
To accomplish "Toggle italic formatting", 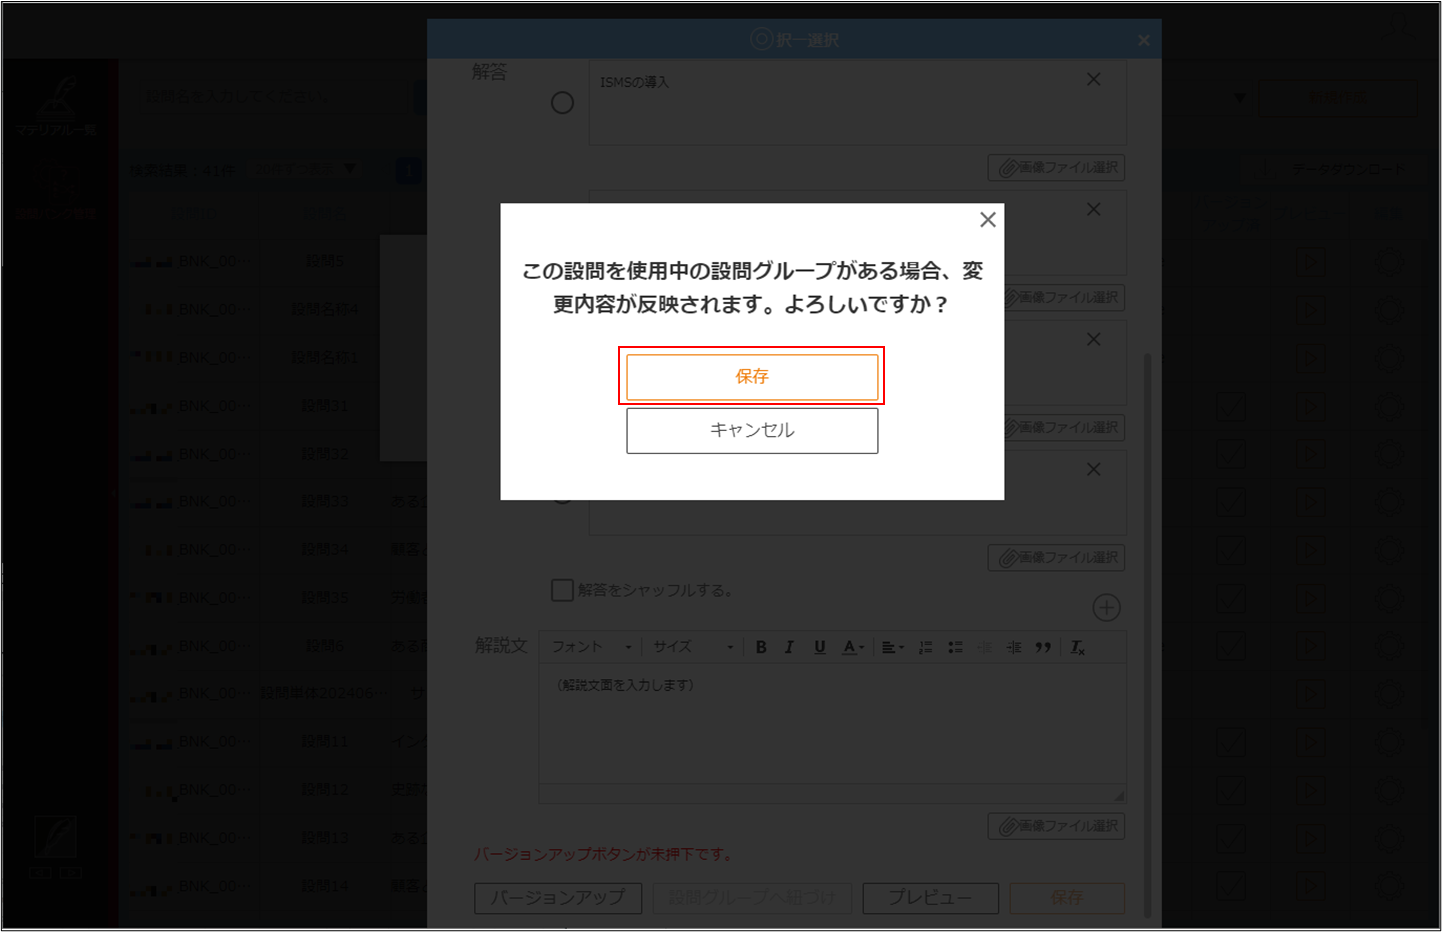I will (x=790, y=647).
